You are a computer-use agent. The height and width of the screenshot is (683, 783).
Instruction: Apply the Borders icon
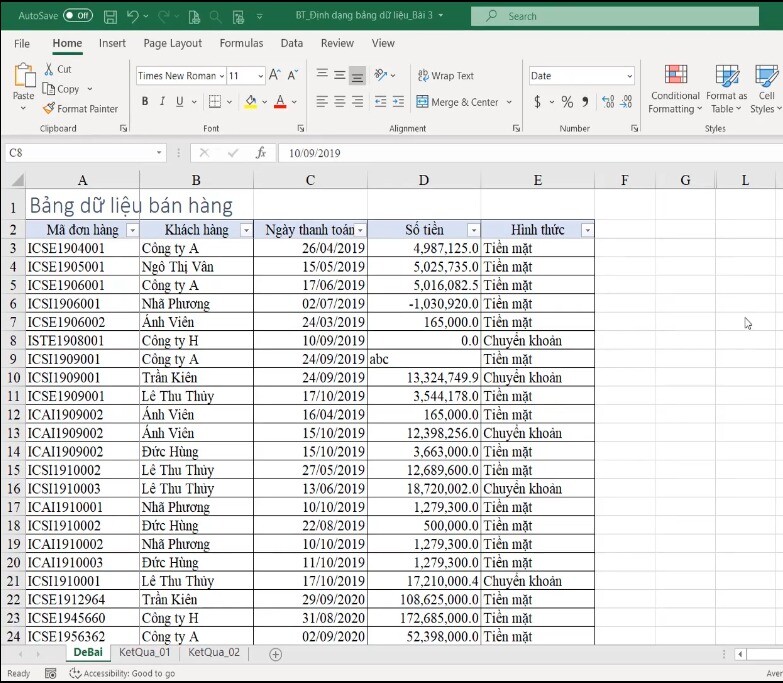point(215,101)
